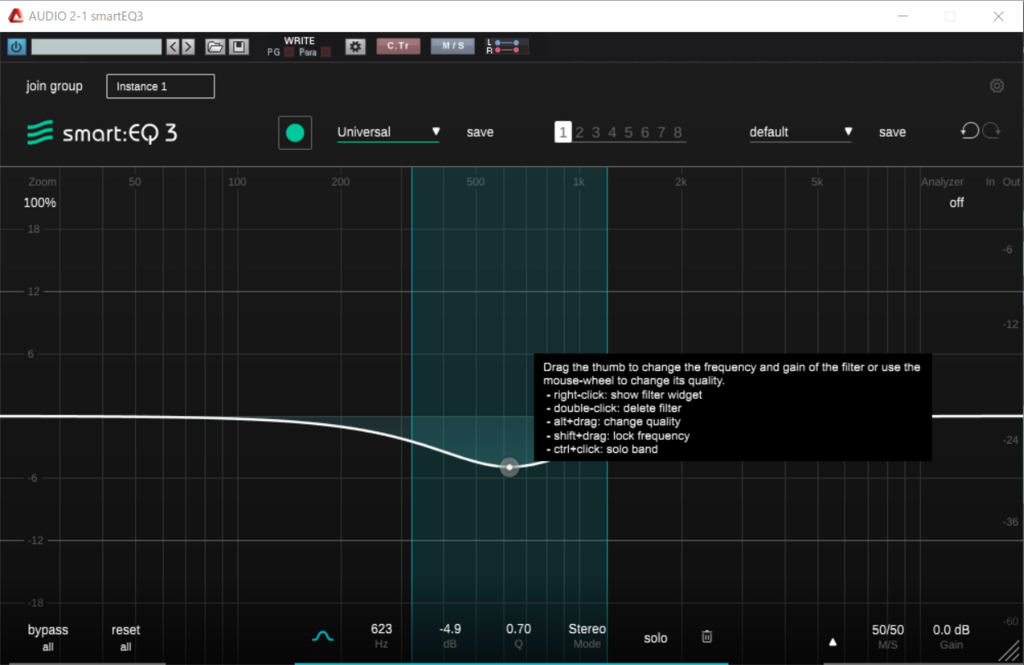Click the filter thumb on EQ curve

point(509,467)
